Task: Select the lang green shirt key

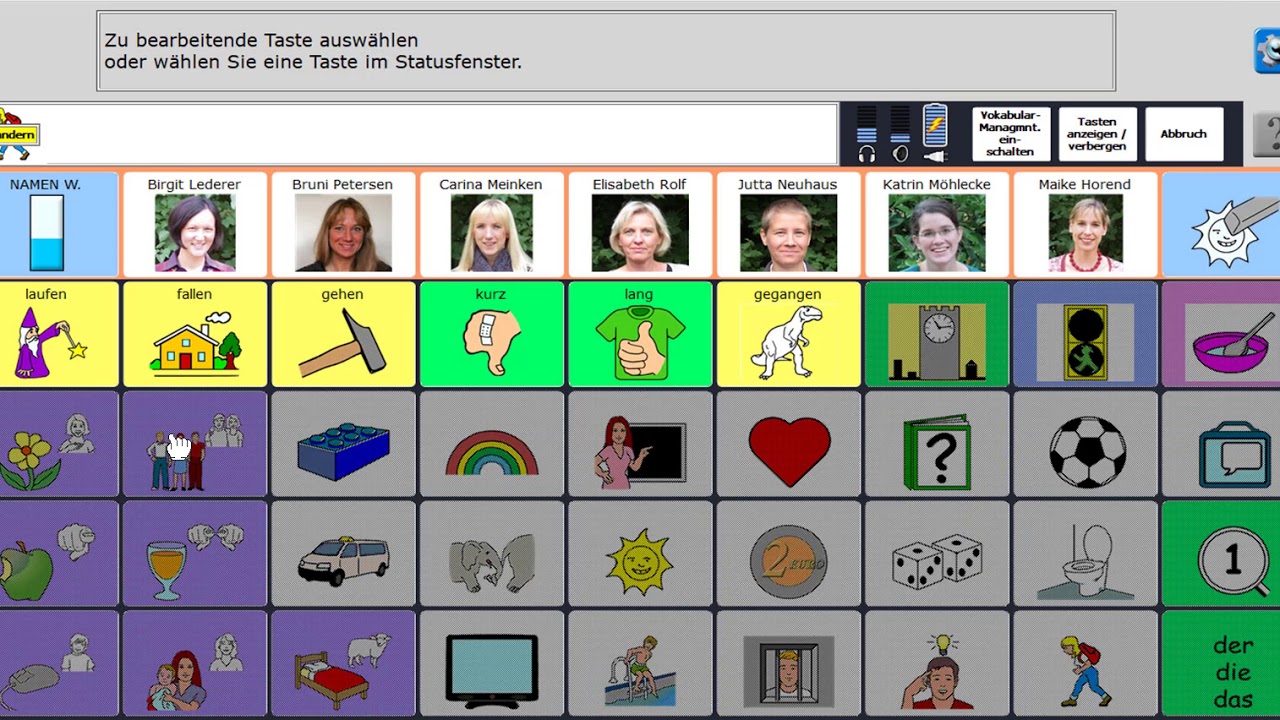Action: click(x=640, y=334)
